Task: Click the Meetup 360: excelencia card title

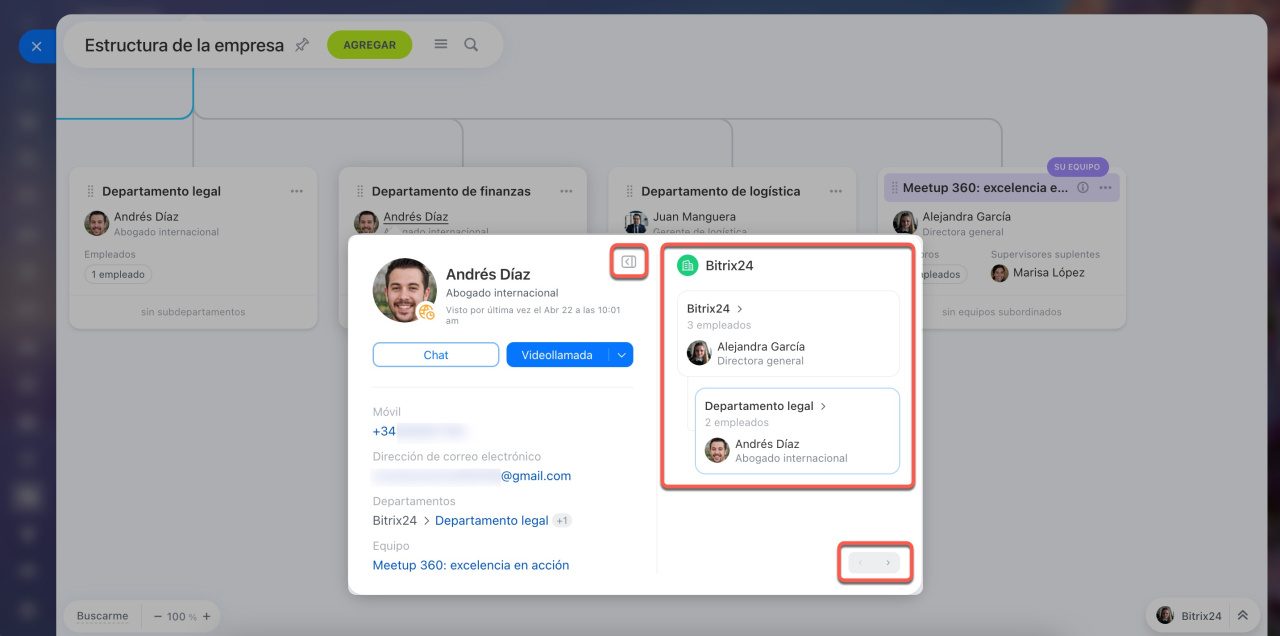Action: 986,188
